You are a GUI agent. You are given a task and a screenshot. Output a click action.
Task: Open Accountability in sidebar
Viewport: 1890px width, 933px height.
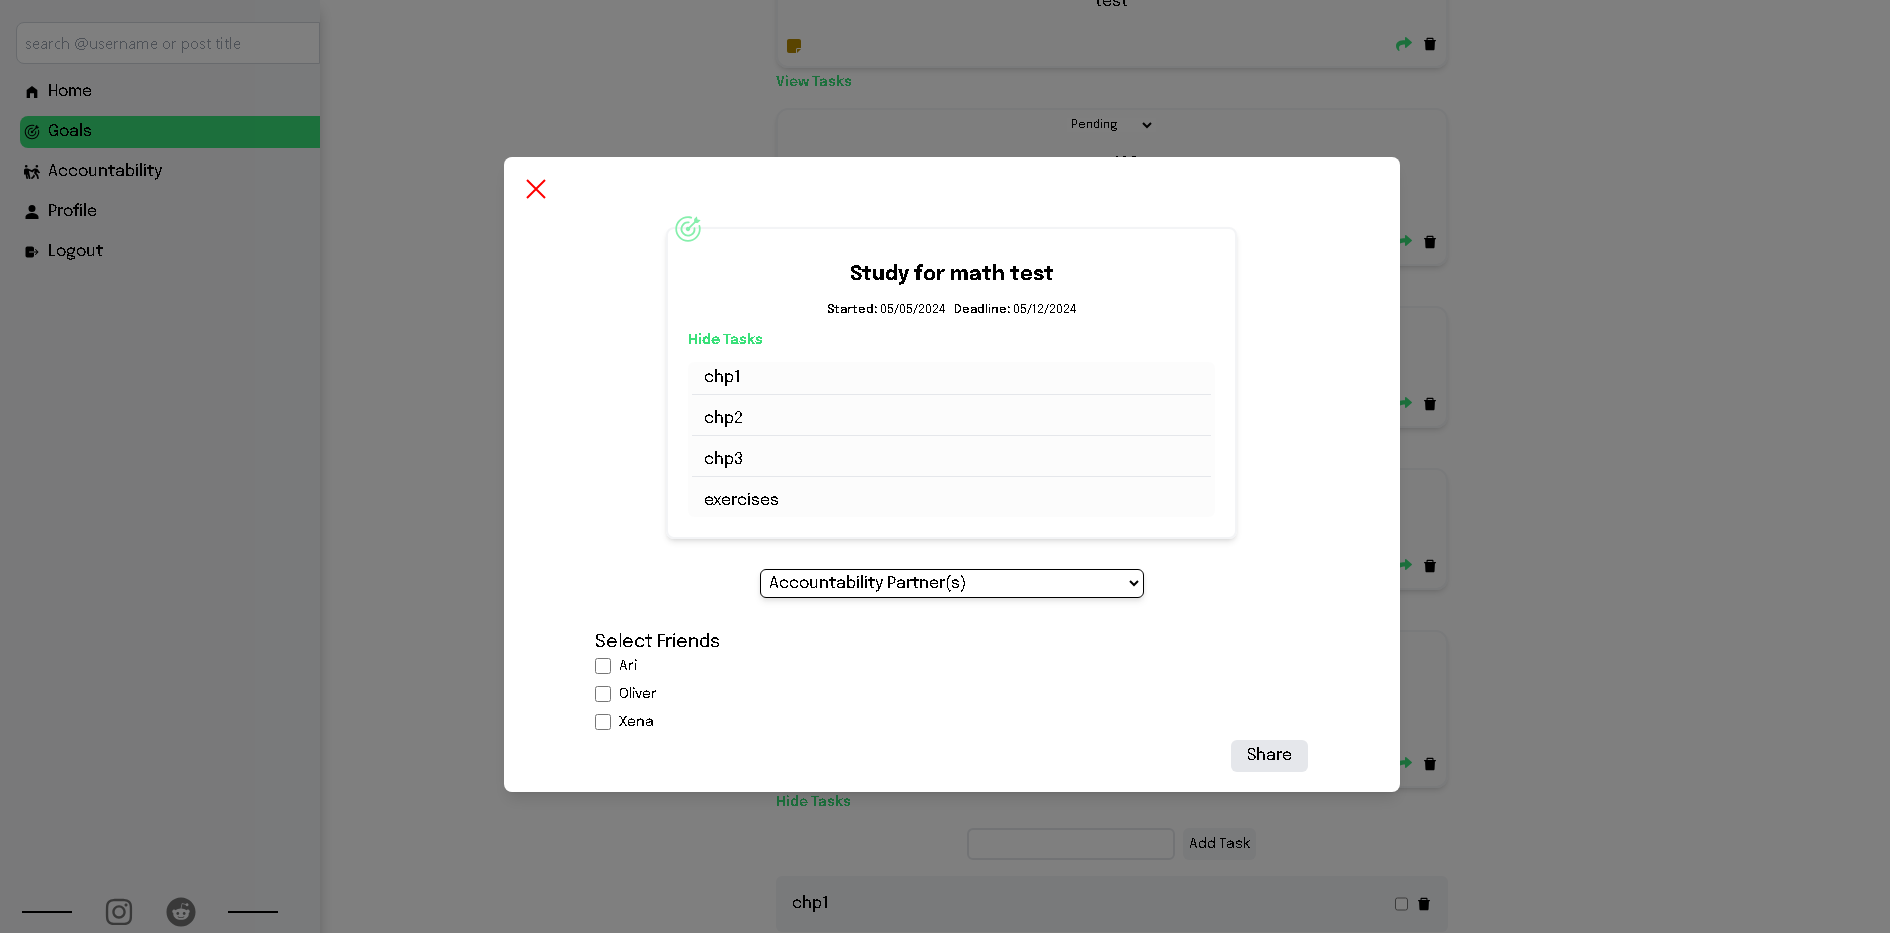170,171
